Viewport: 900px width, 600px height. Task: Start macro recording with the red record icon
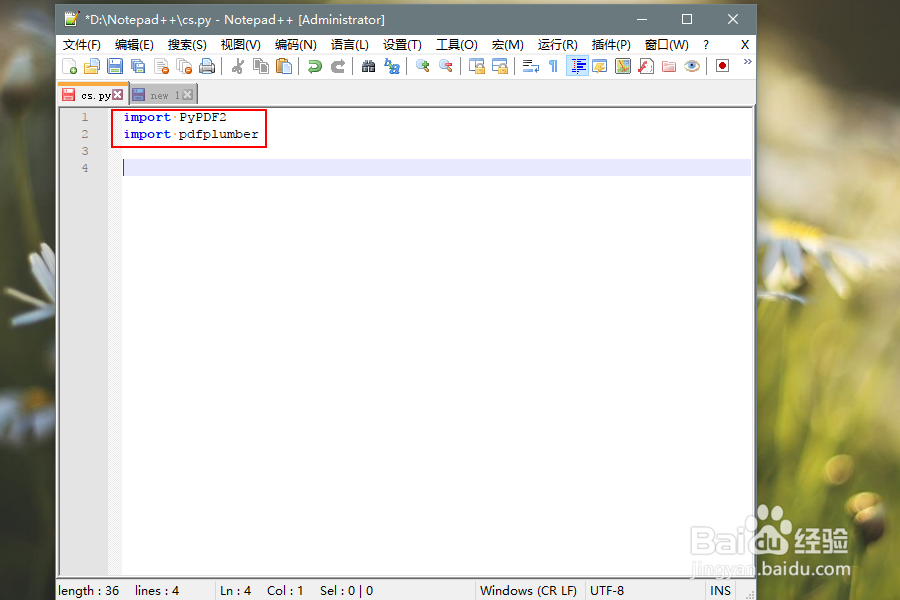[721, 65]
